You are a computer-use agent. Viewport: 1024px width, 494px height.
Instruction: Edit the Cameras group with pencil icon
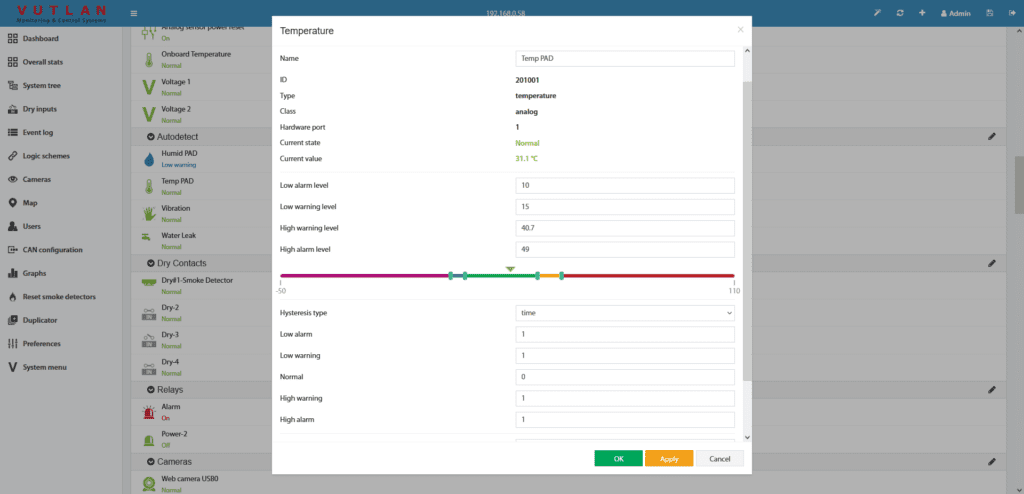[x=992, y=461]
